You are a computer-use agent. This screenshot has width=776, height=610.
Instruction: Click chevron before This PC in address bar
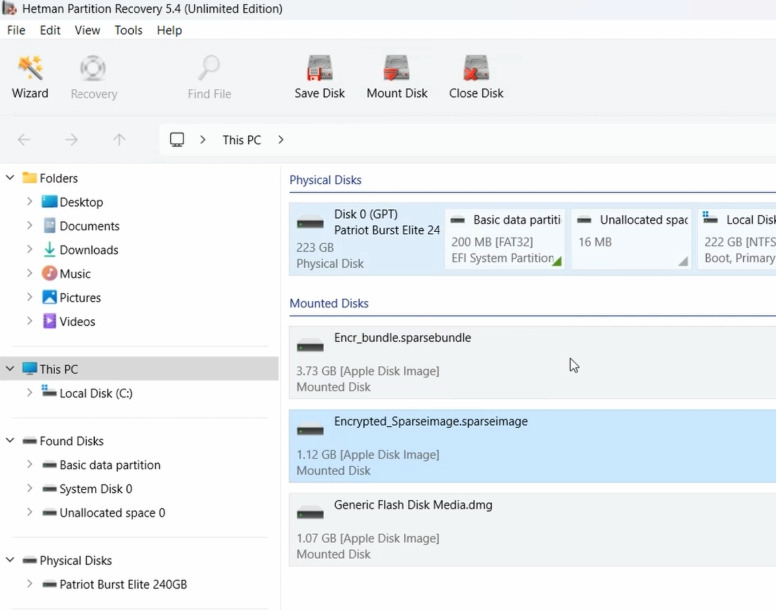[x=202, y=140]
